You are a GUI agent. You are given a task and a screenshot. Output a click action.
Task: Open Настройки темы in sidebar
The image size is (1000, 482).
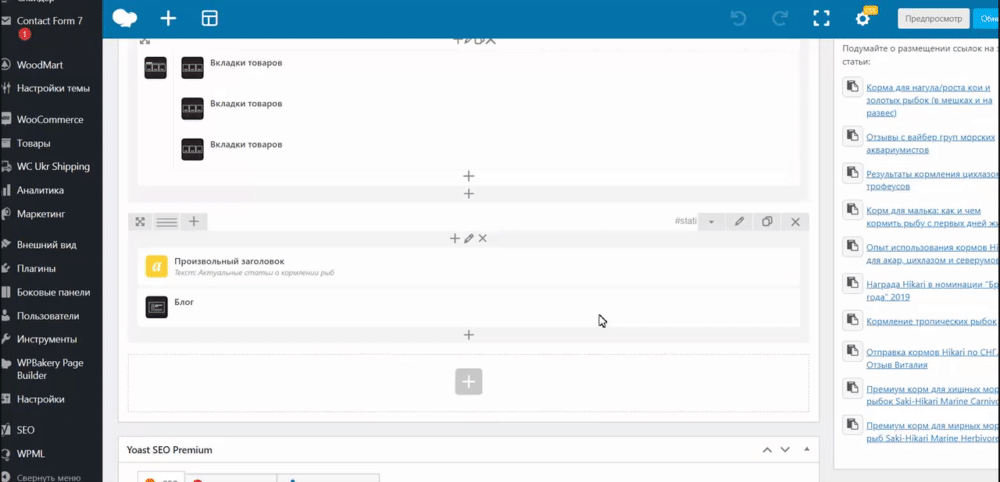point(51,88)
